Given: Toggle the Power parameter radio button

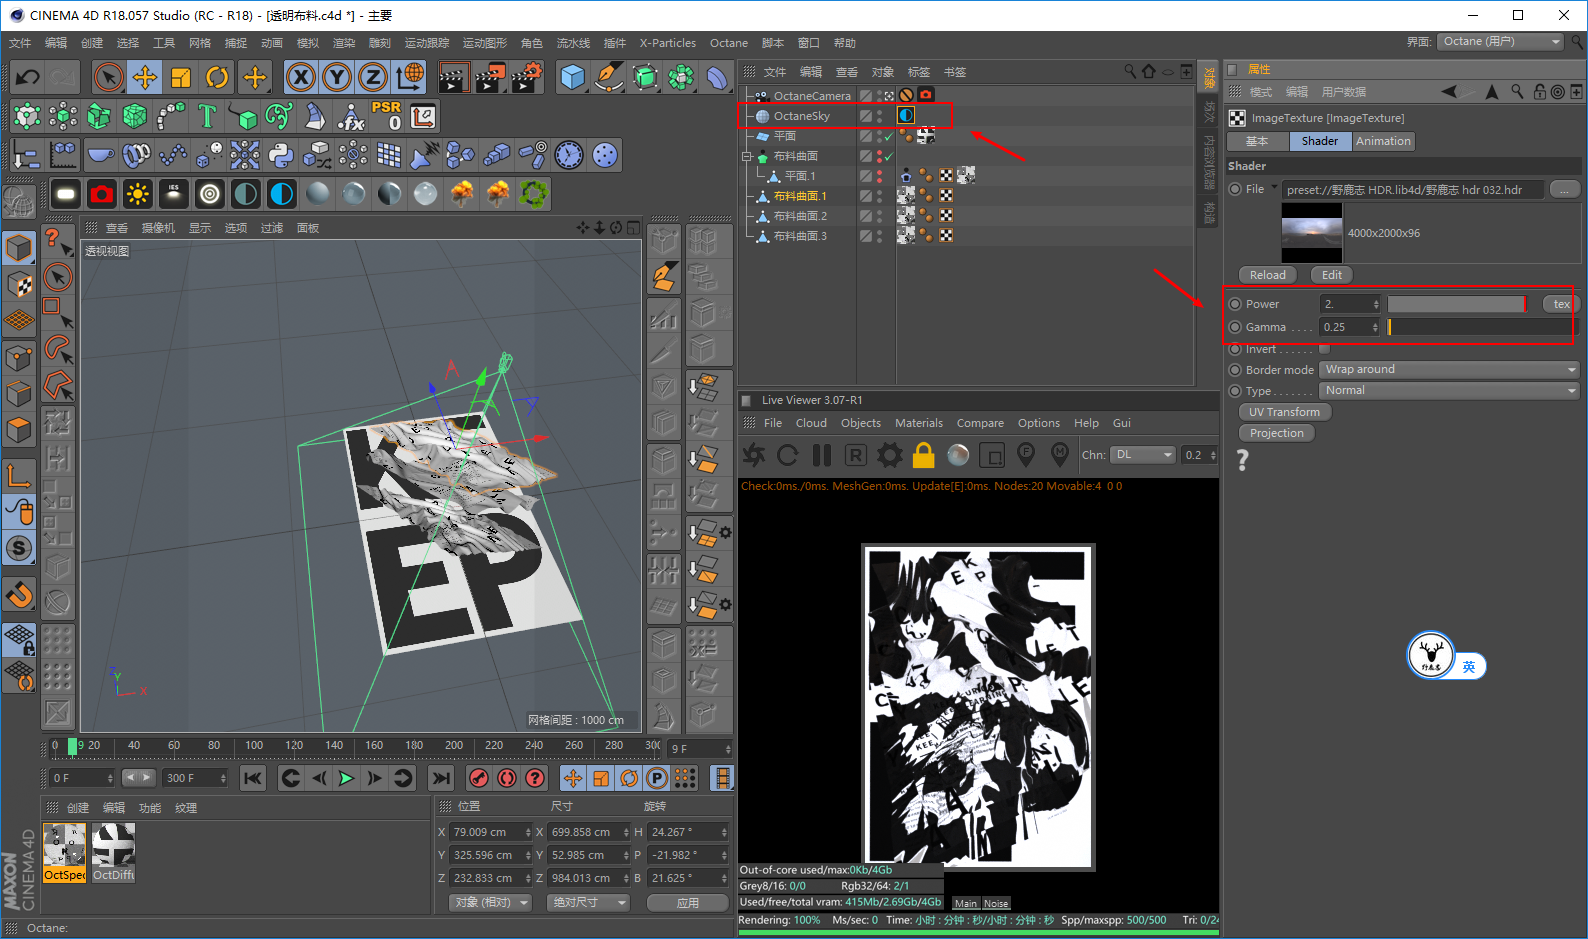Looking at the screenshot, I should click(x=1235, y=304).
